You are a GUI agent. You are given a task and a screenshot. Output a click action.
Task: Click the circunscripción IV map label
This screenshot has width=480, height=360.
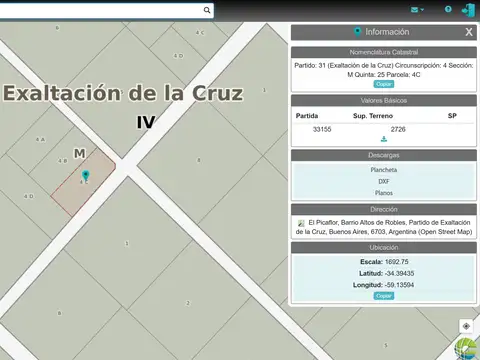tap(146, 122)
